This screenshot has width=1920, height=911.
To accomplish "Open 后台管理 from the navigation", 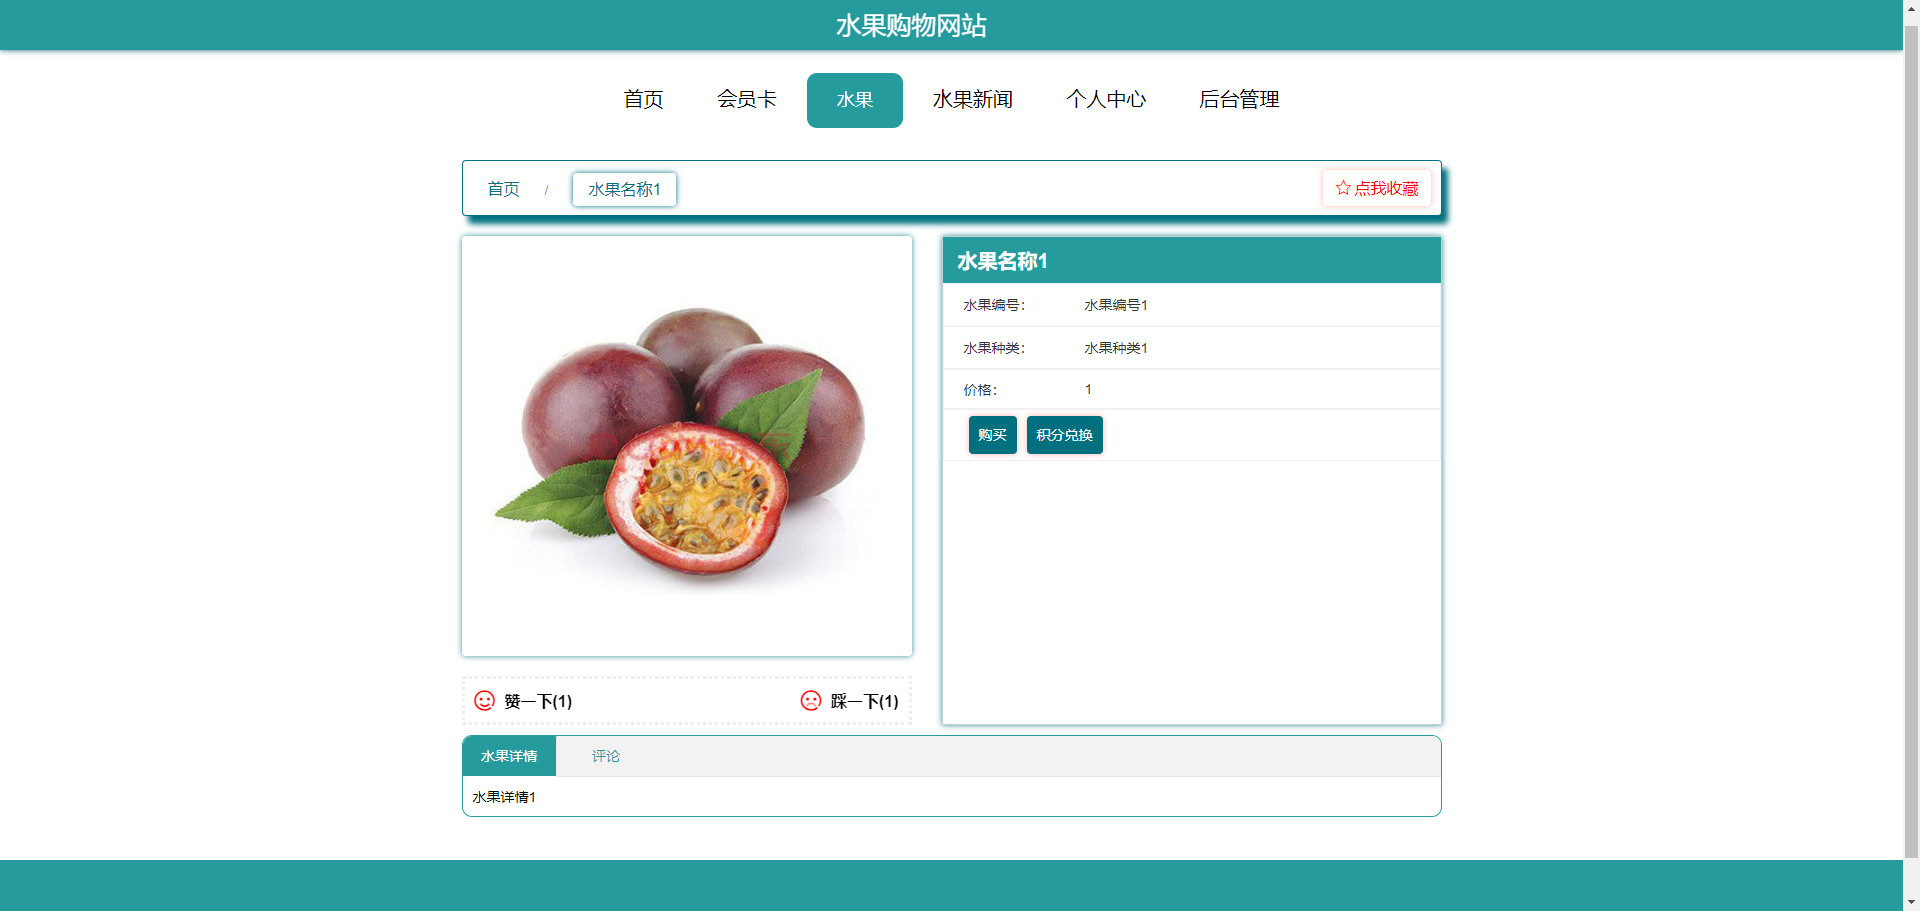I will pyautogui.click(x=1239, y=100).
